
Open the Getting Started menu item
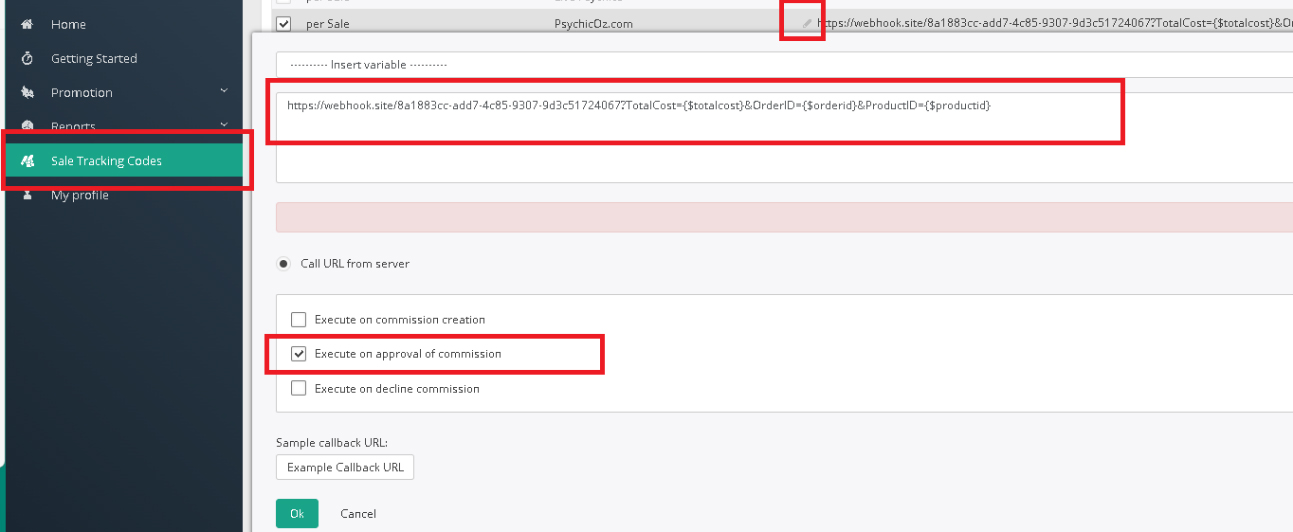(x=94, y=59)
